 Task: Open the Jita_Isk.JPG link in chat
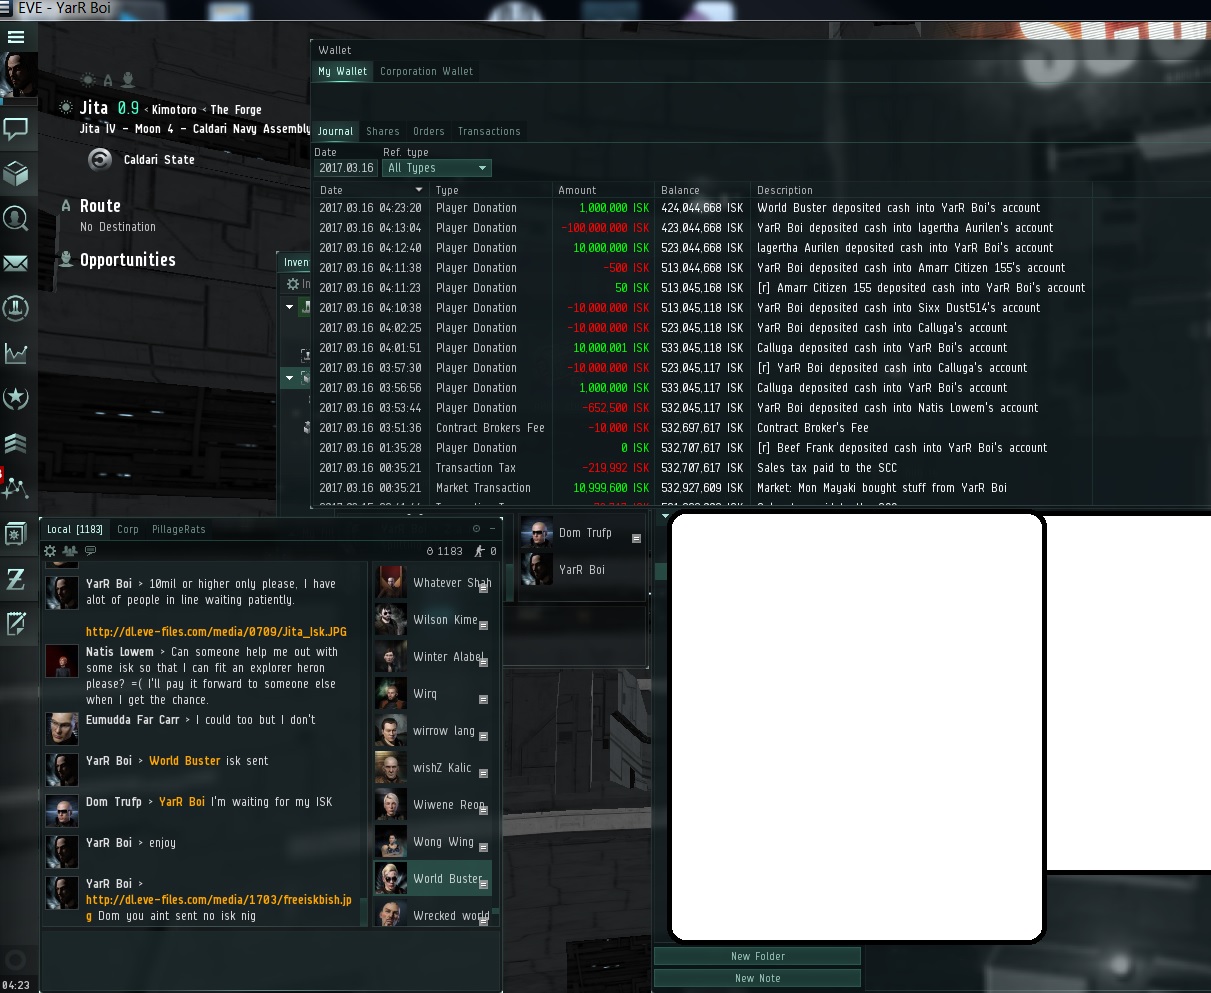(x=216, y=632)
